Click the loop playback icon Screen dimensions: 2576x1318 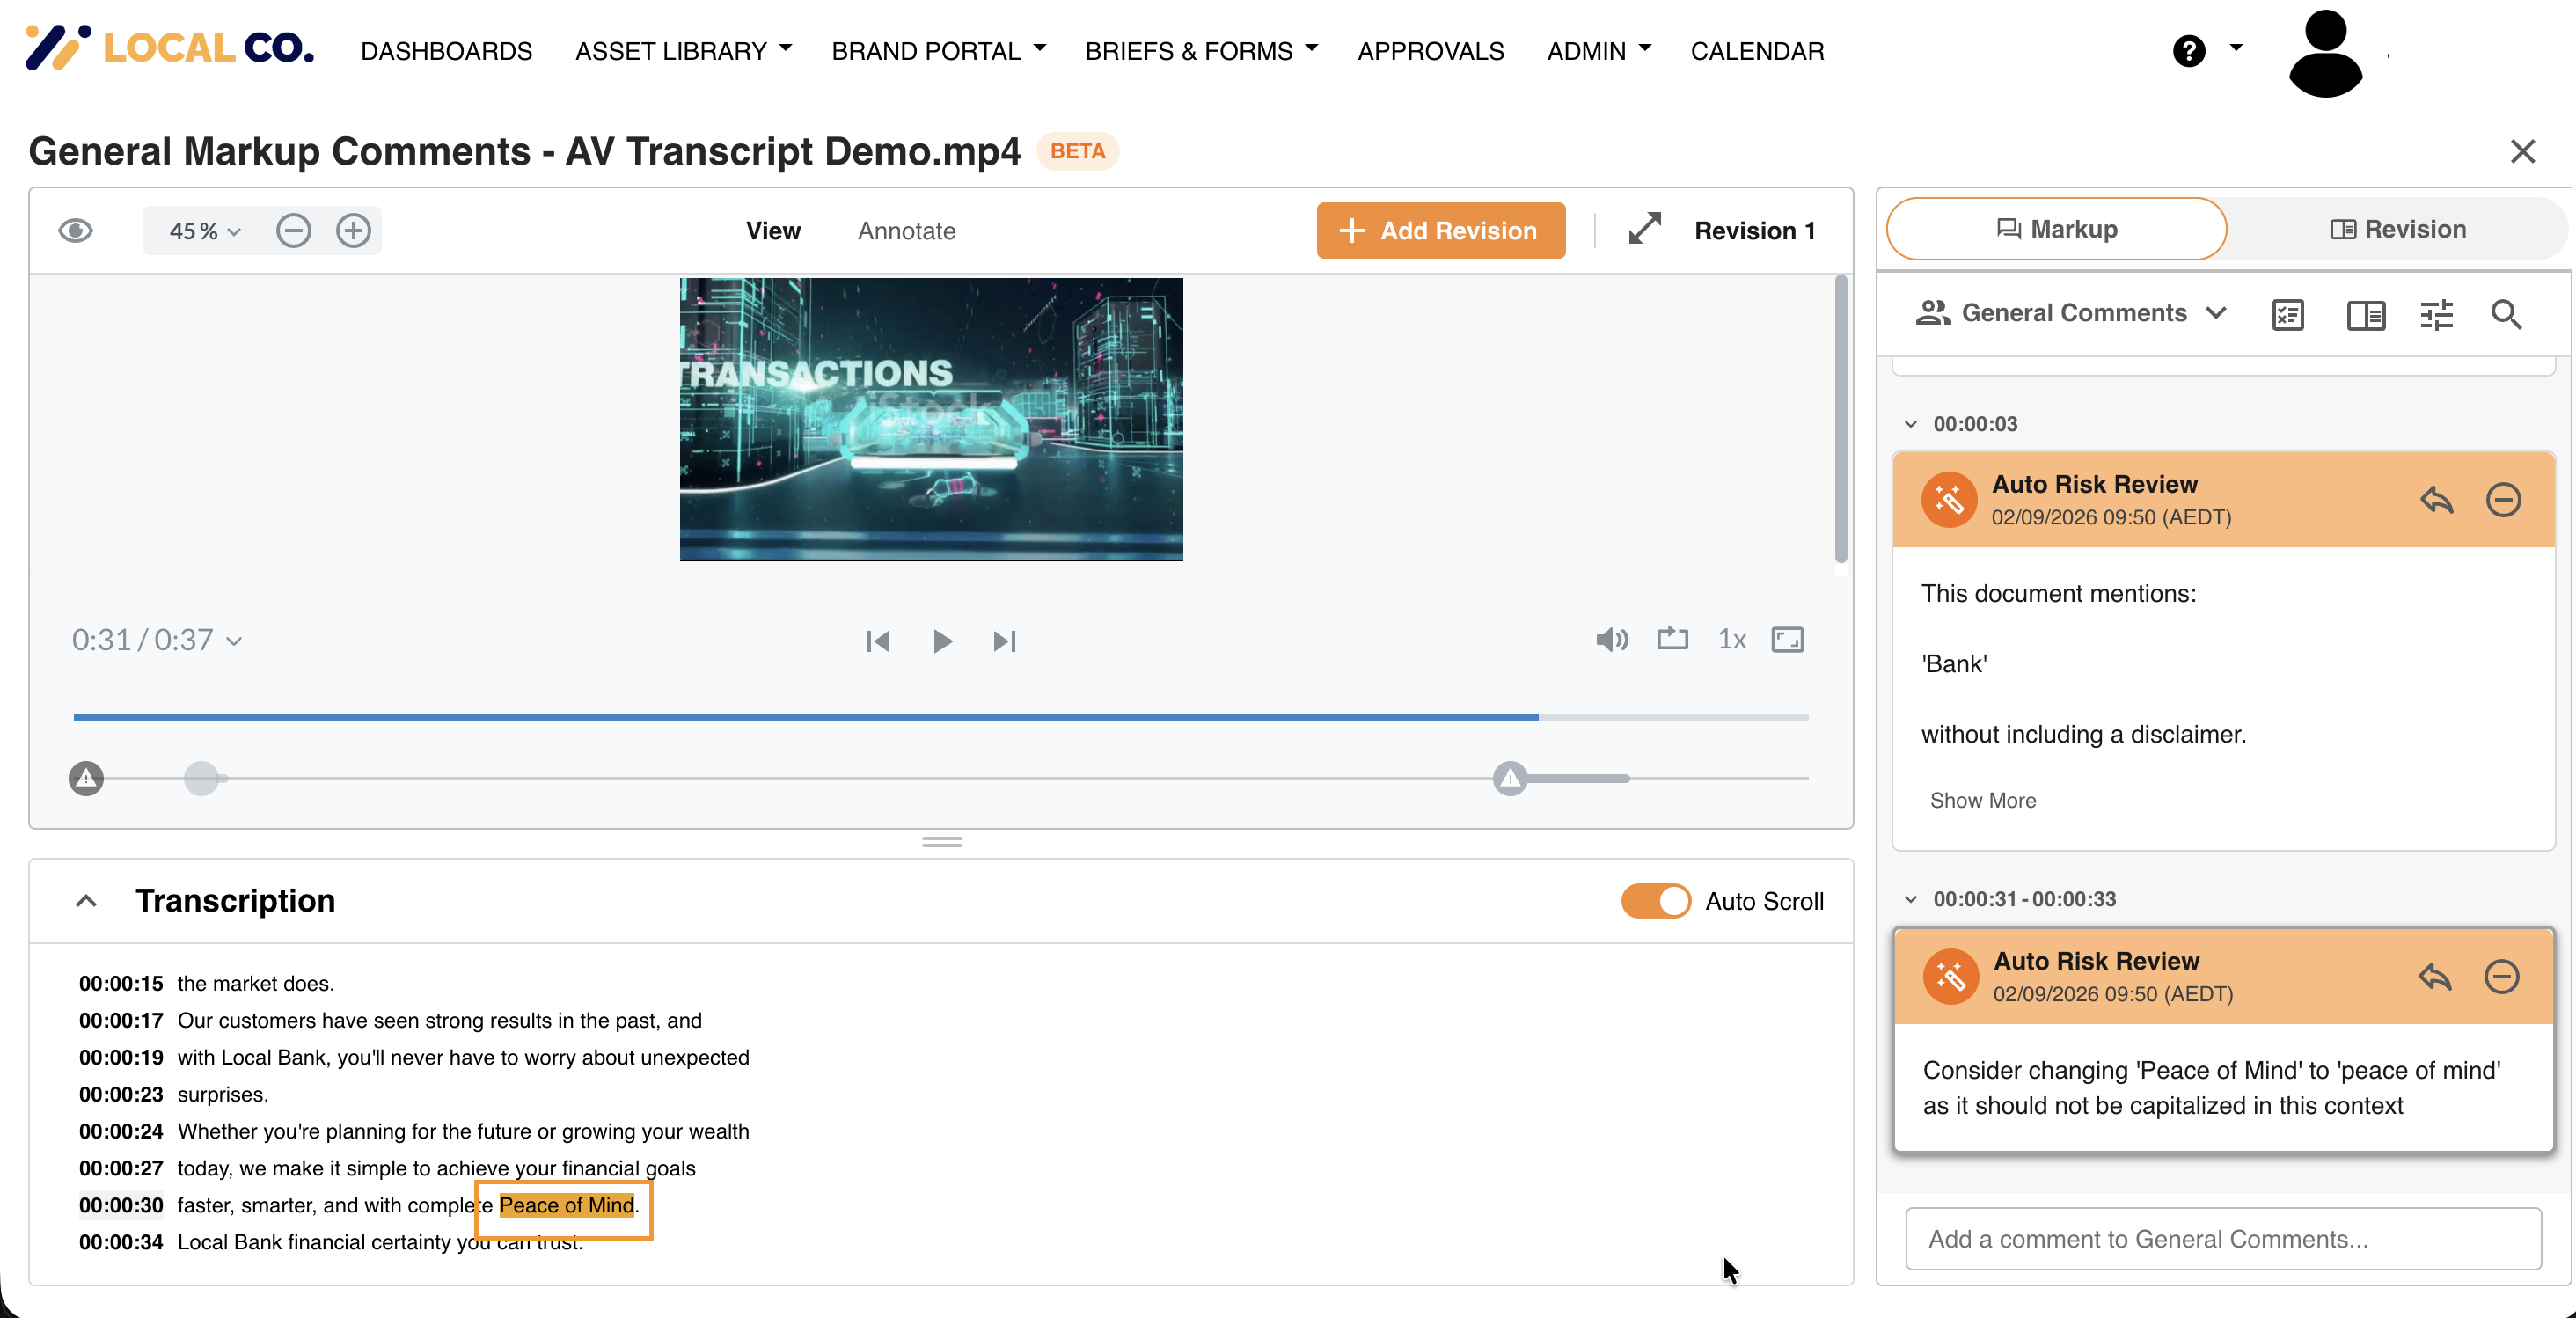tap(1672, 639)
